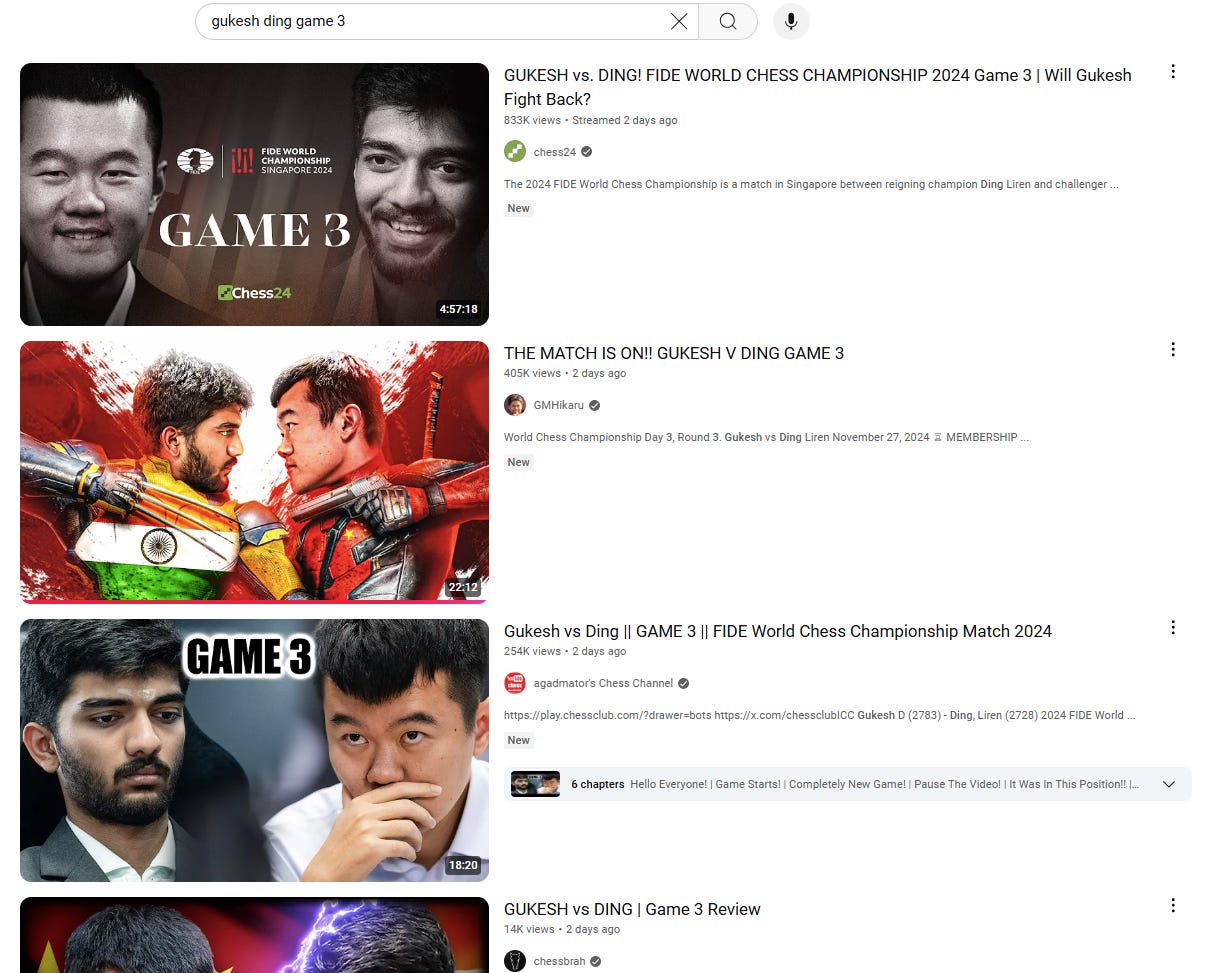Click the chessbrah verified checkmark badge
Viewport: 1205px width, 973px height.
tap(596, 961)
